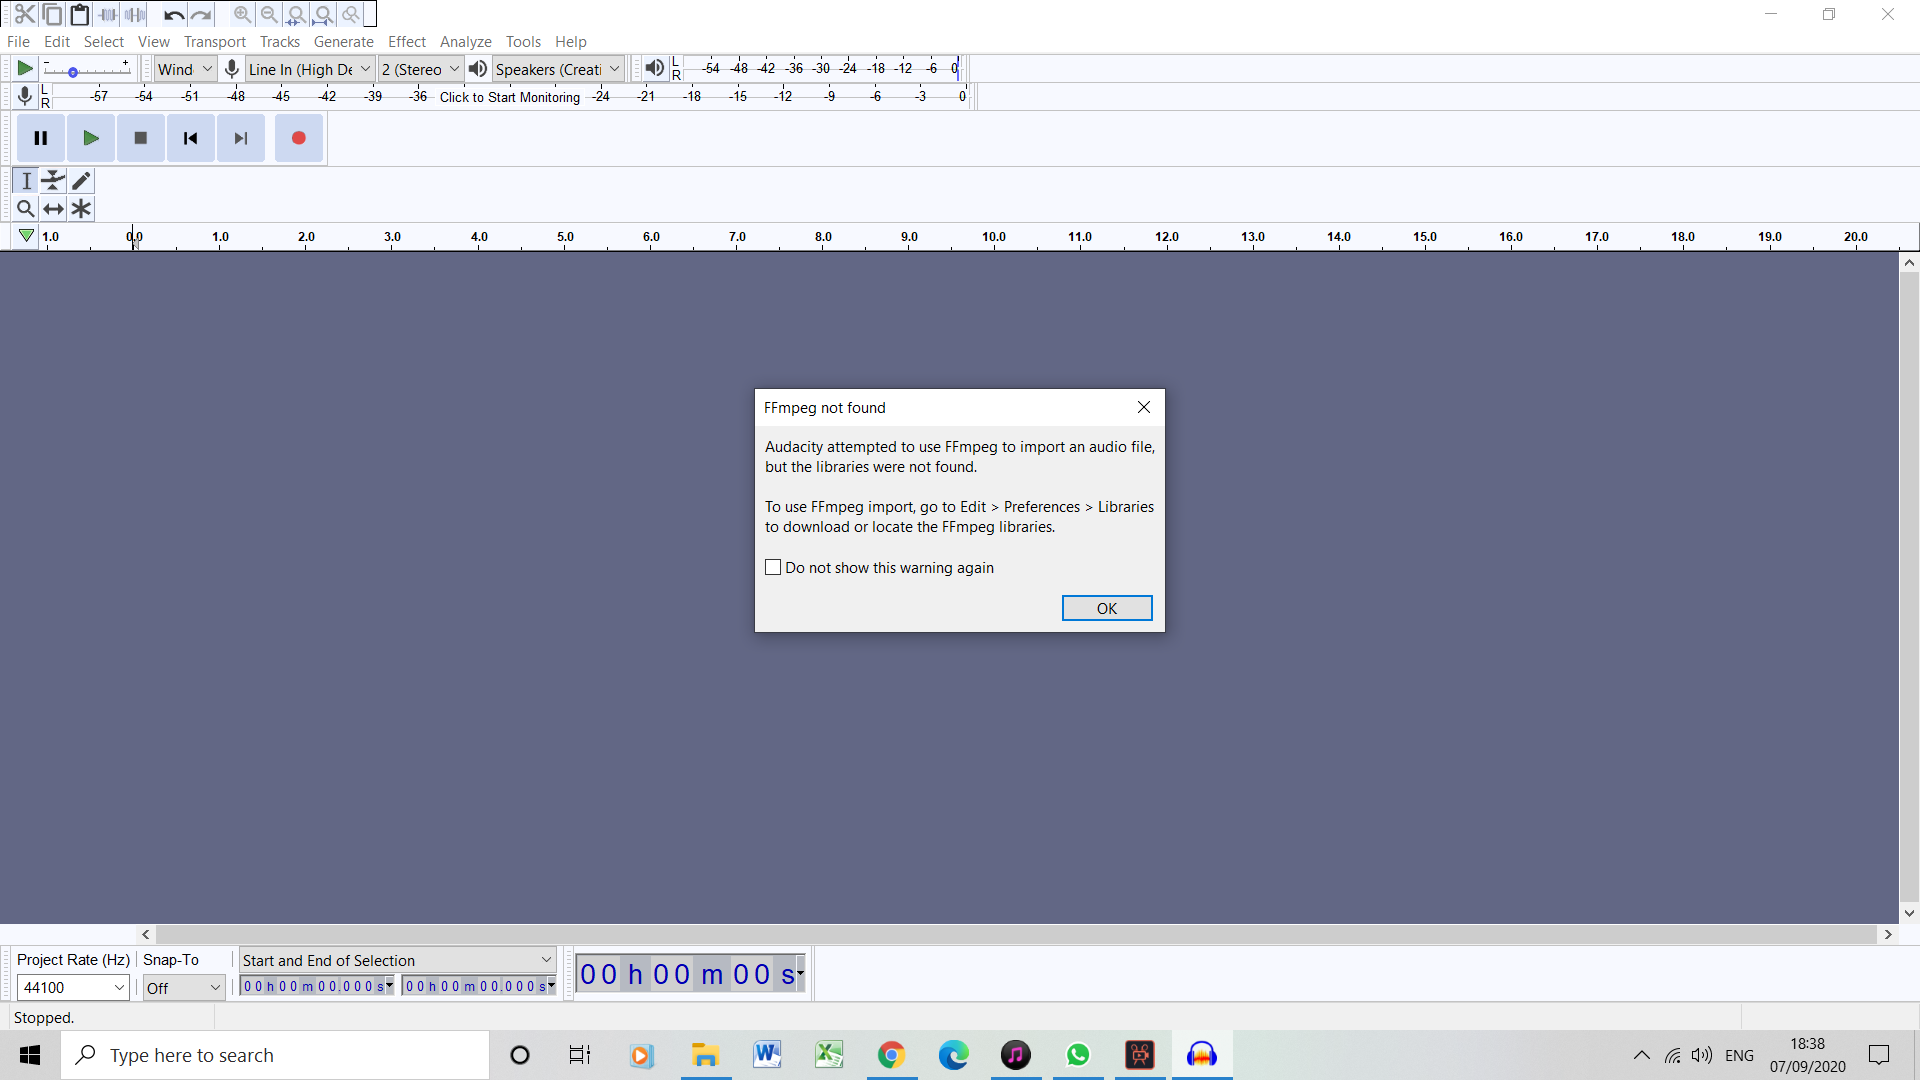Pause playback with the Pause button
1920x1080 pixels.
click(41, 138)
